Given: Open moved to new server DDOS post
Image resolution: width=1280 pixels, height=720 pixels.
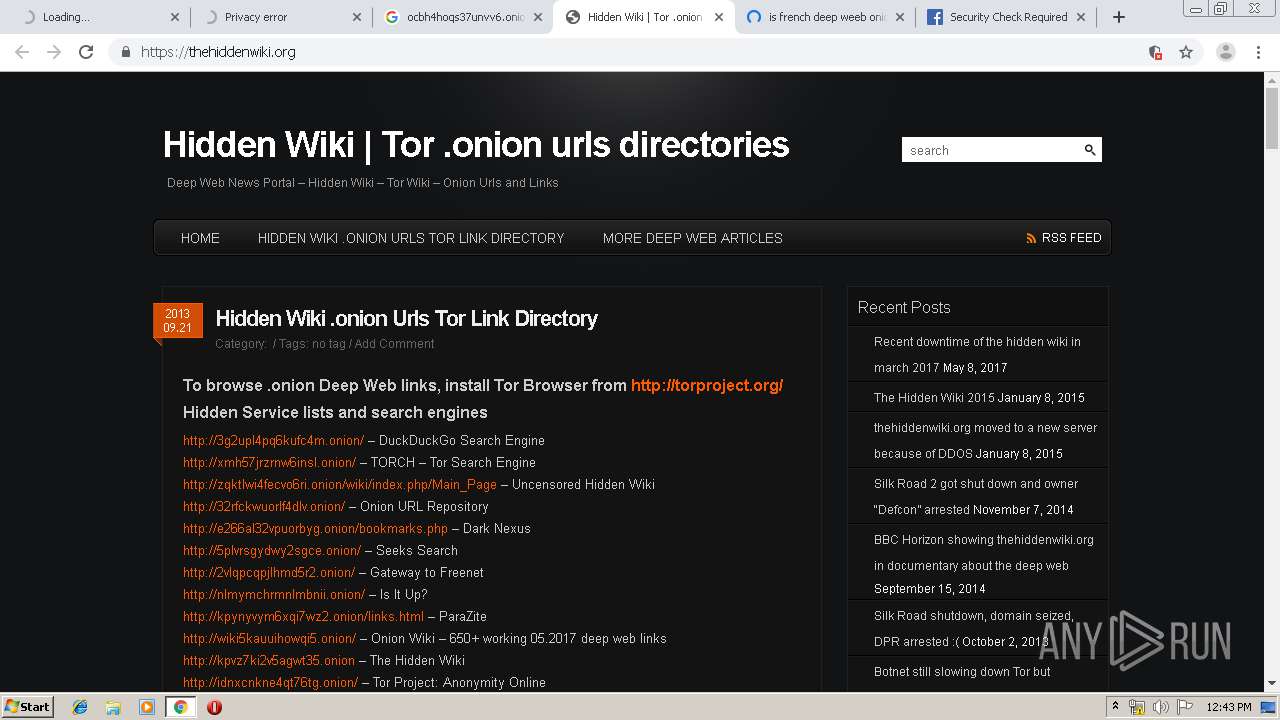Looking at the screenshot, I should 985,440.
